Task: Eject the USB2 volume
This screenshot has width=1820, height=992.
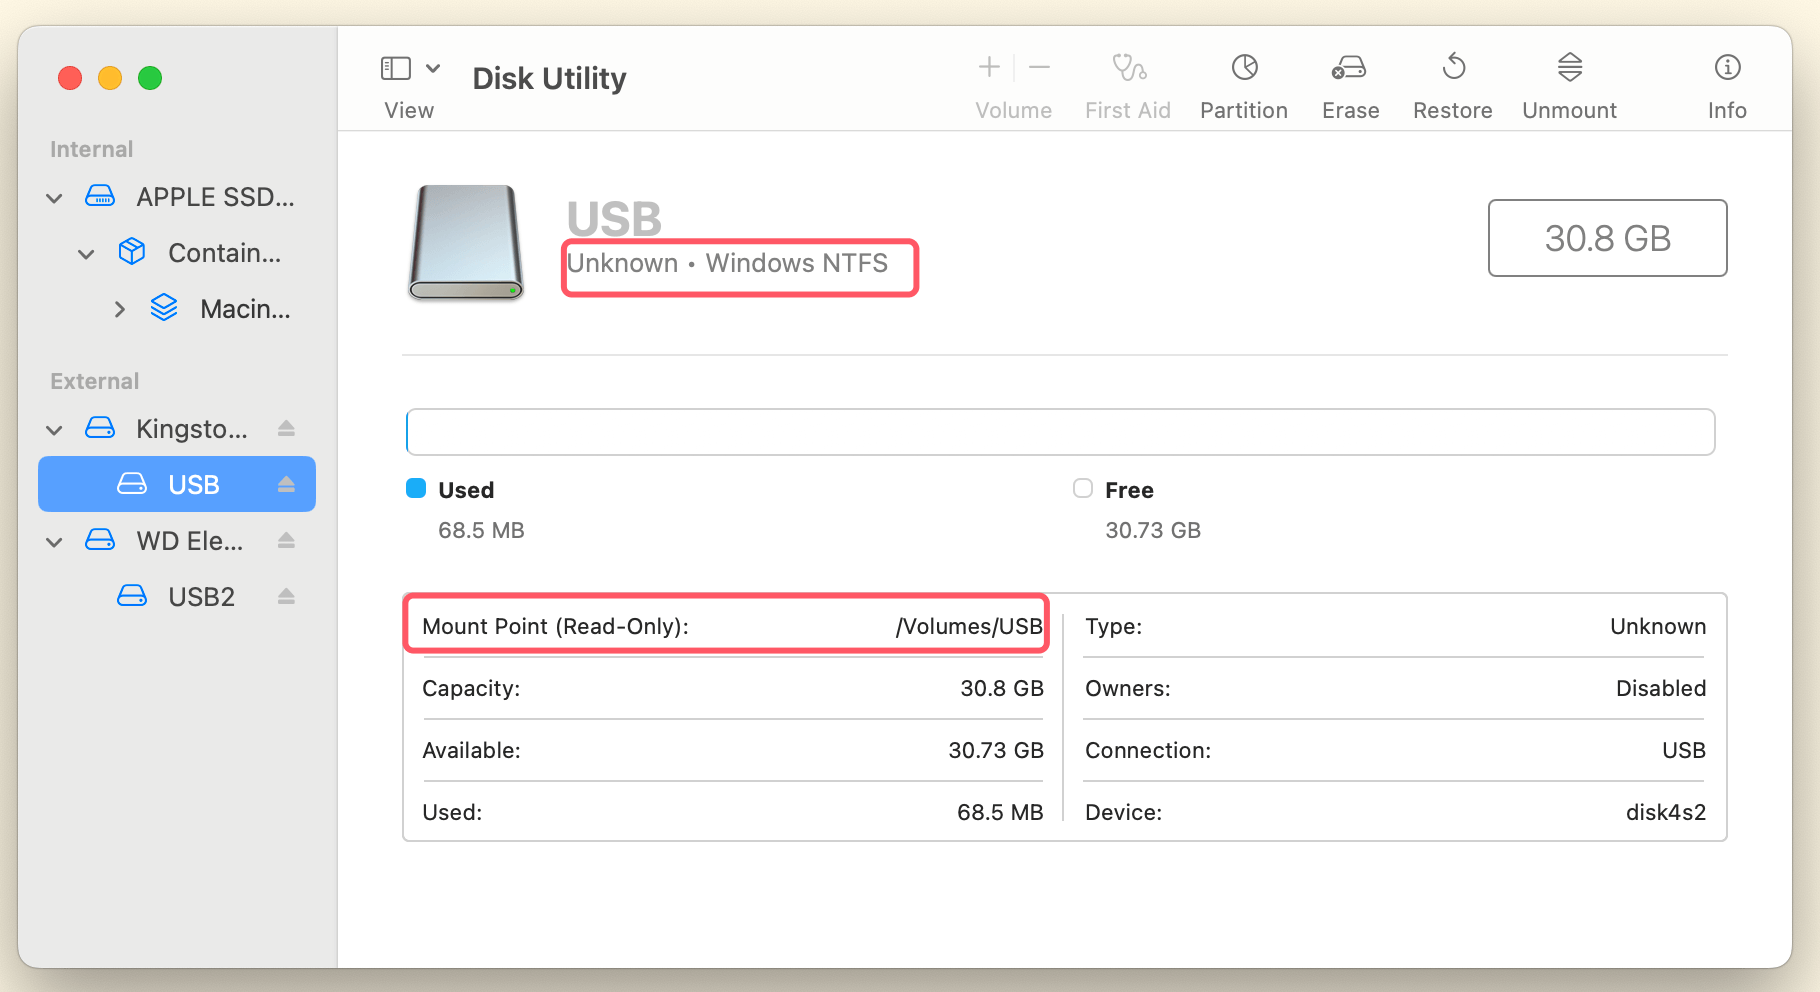Action: click(287, 596)
